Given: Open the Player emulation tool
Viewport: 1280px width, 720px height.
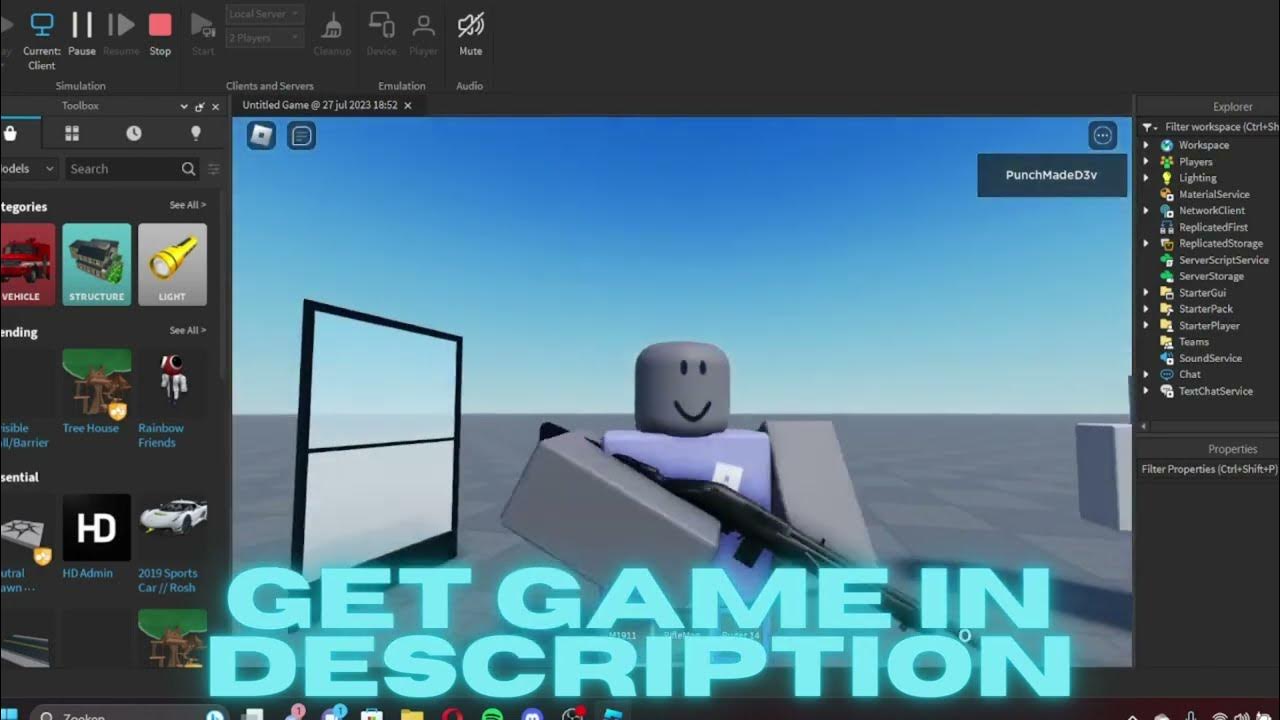Looking at the screenshot, I should click(x=423, y=33).
